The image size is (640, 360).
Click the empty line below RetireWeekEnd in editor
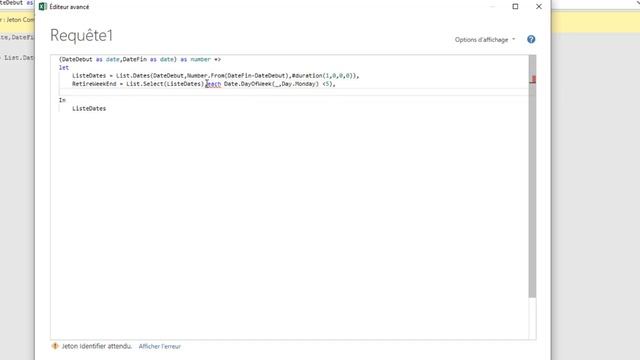tap(293, 92)
